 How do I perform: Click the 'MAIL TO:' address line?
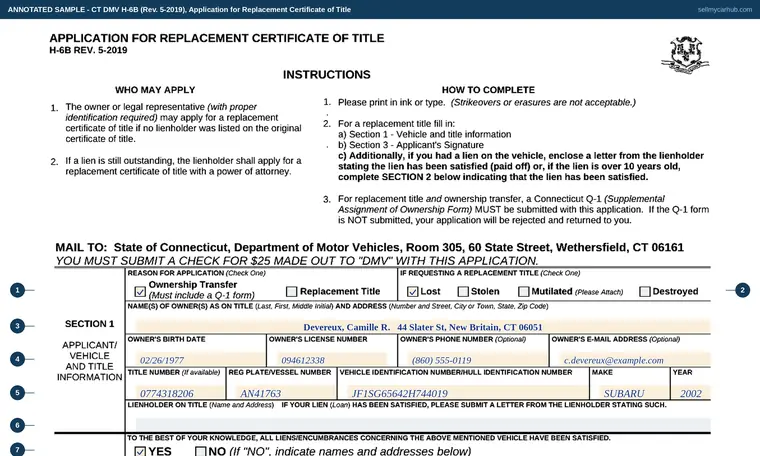[369, 248]
